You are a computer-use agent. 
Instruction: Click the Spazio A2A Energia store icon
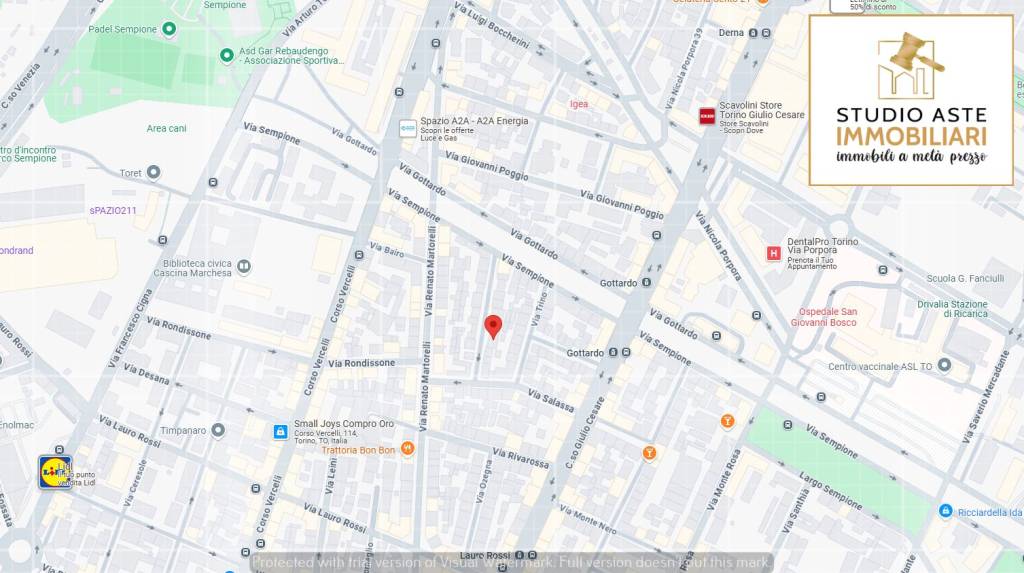tap(408, 129)
